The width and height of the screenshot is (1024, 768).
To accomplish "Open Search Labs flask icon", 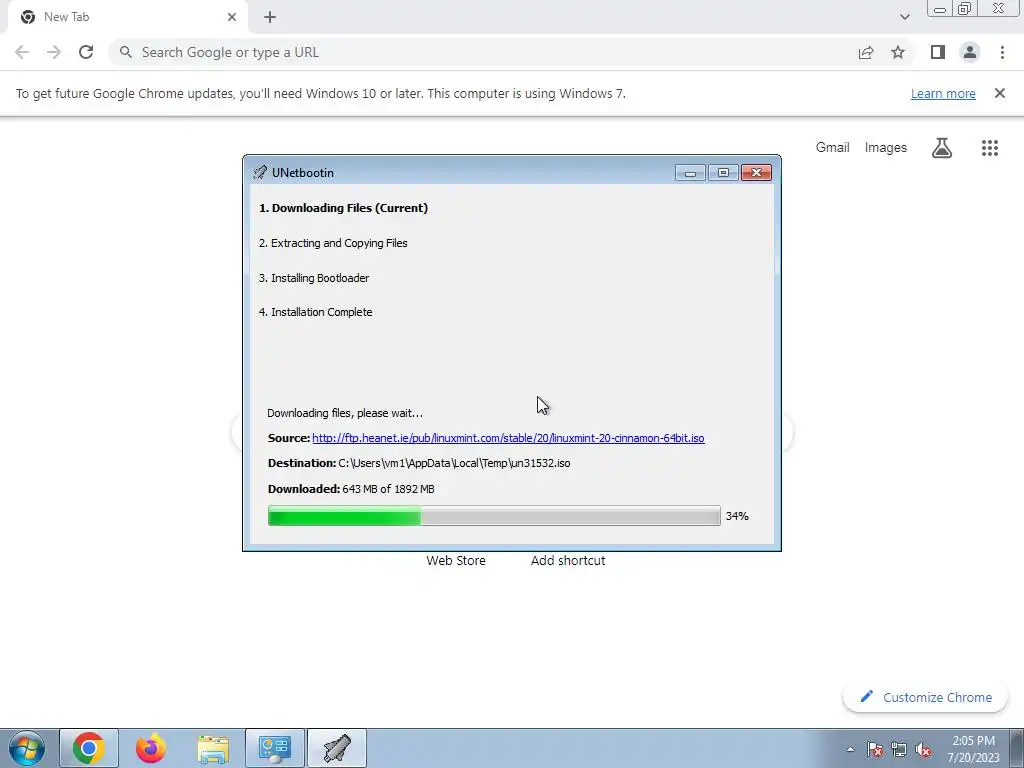I will [942, 148].
